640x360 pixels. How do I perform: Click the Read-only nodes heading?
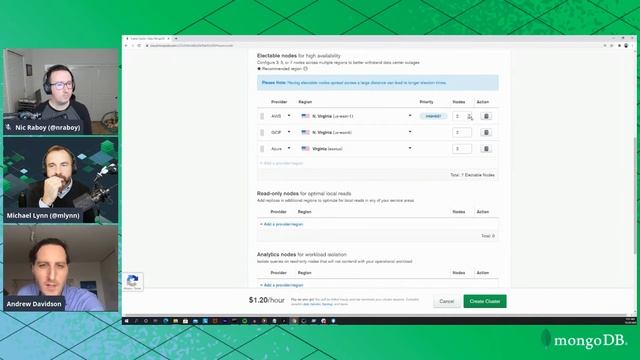pyautogui.click(x=304, y=193)
